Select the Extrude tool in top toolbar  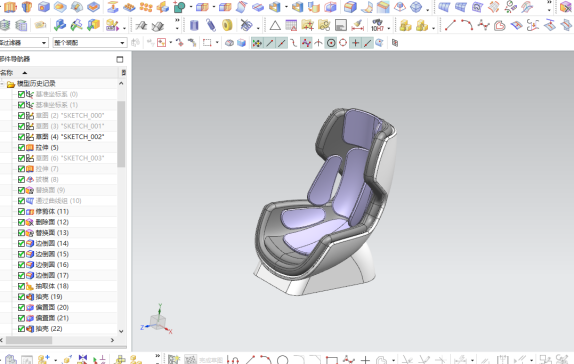tap(10, 7)
